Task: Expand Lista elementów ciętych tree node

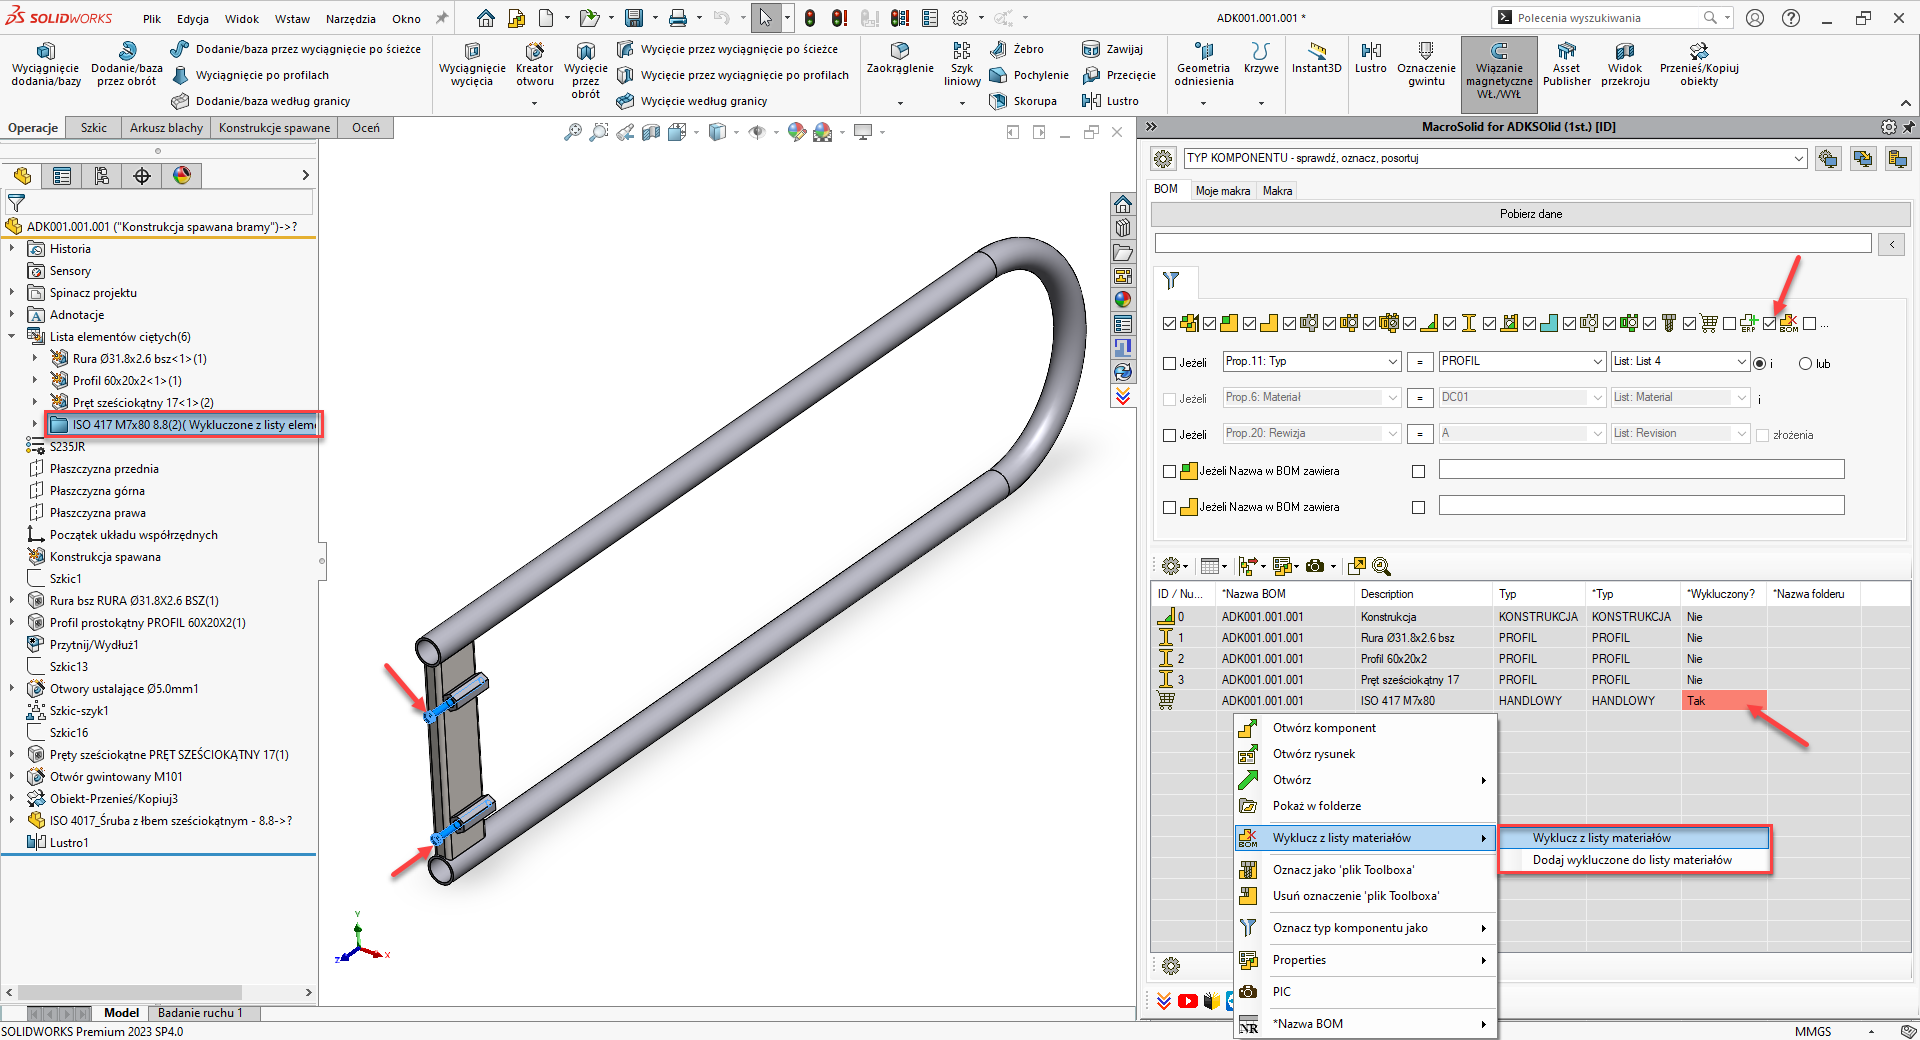Action: click(12, 337)
